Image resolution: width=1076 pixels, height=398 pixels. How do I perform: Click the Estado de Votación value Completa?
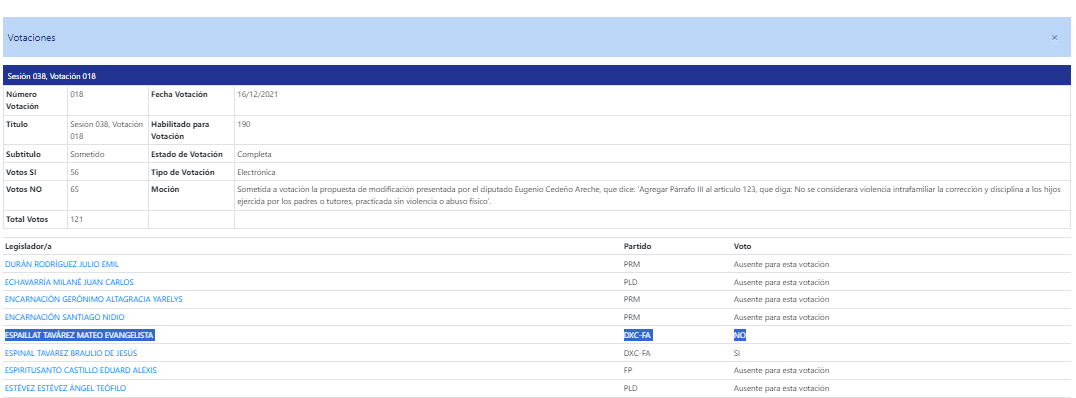click(x=254, y=154)
